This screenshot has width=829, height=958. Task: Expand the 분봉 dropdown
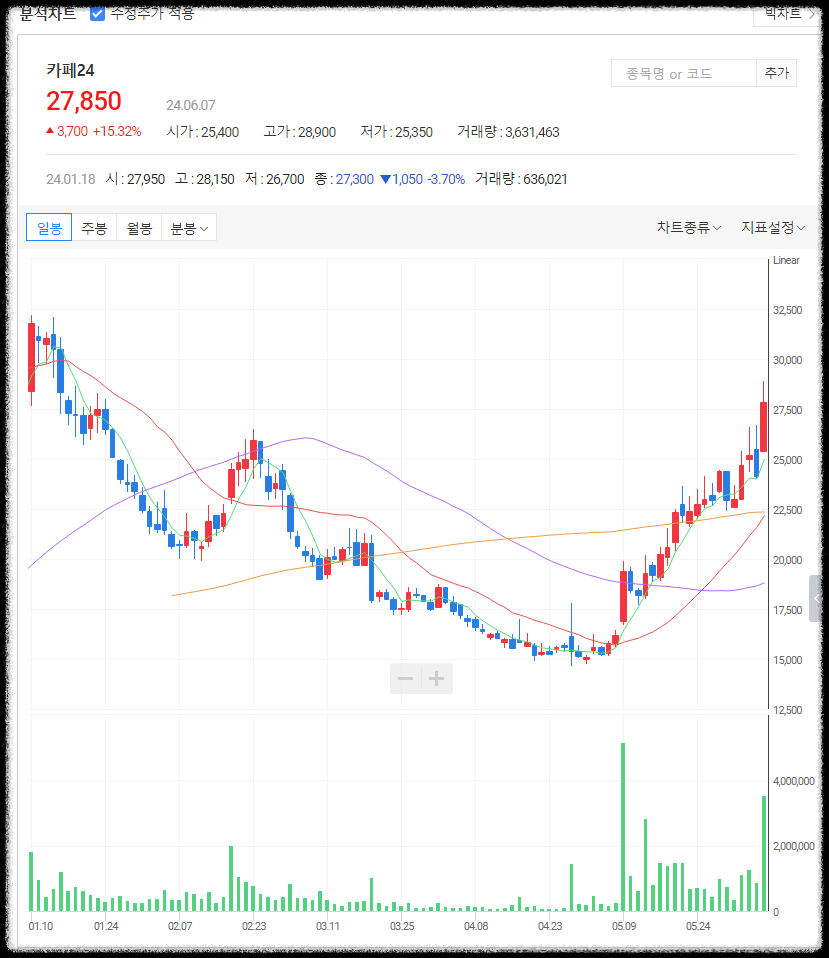click(189, 228)
